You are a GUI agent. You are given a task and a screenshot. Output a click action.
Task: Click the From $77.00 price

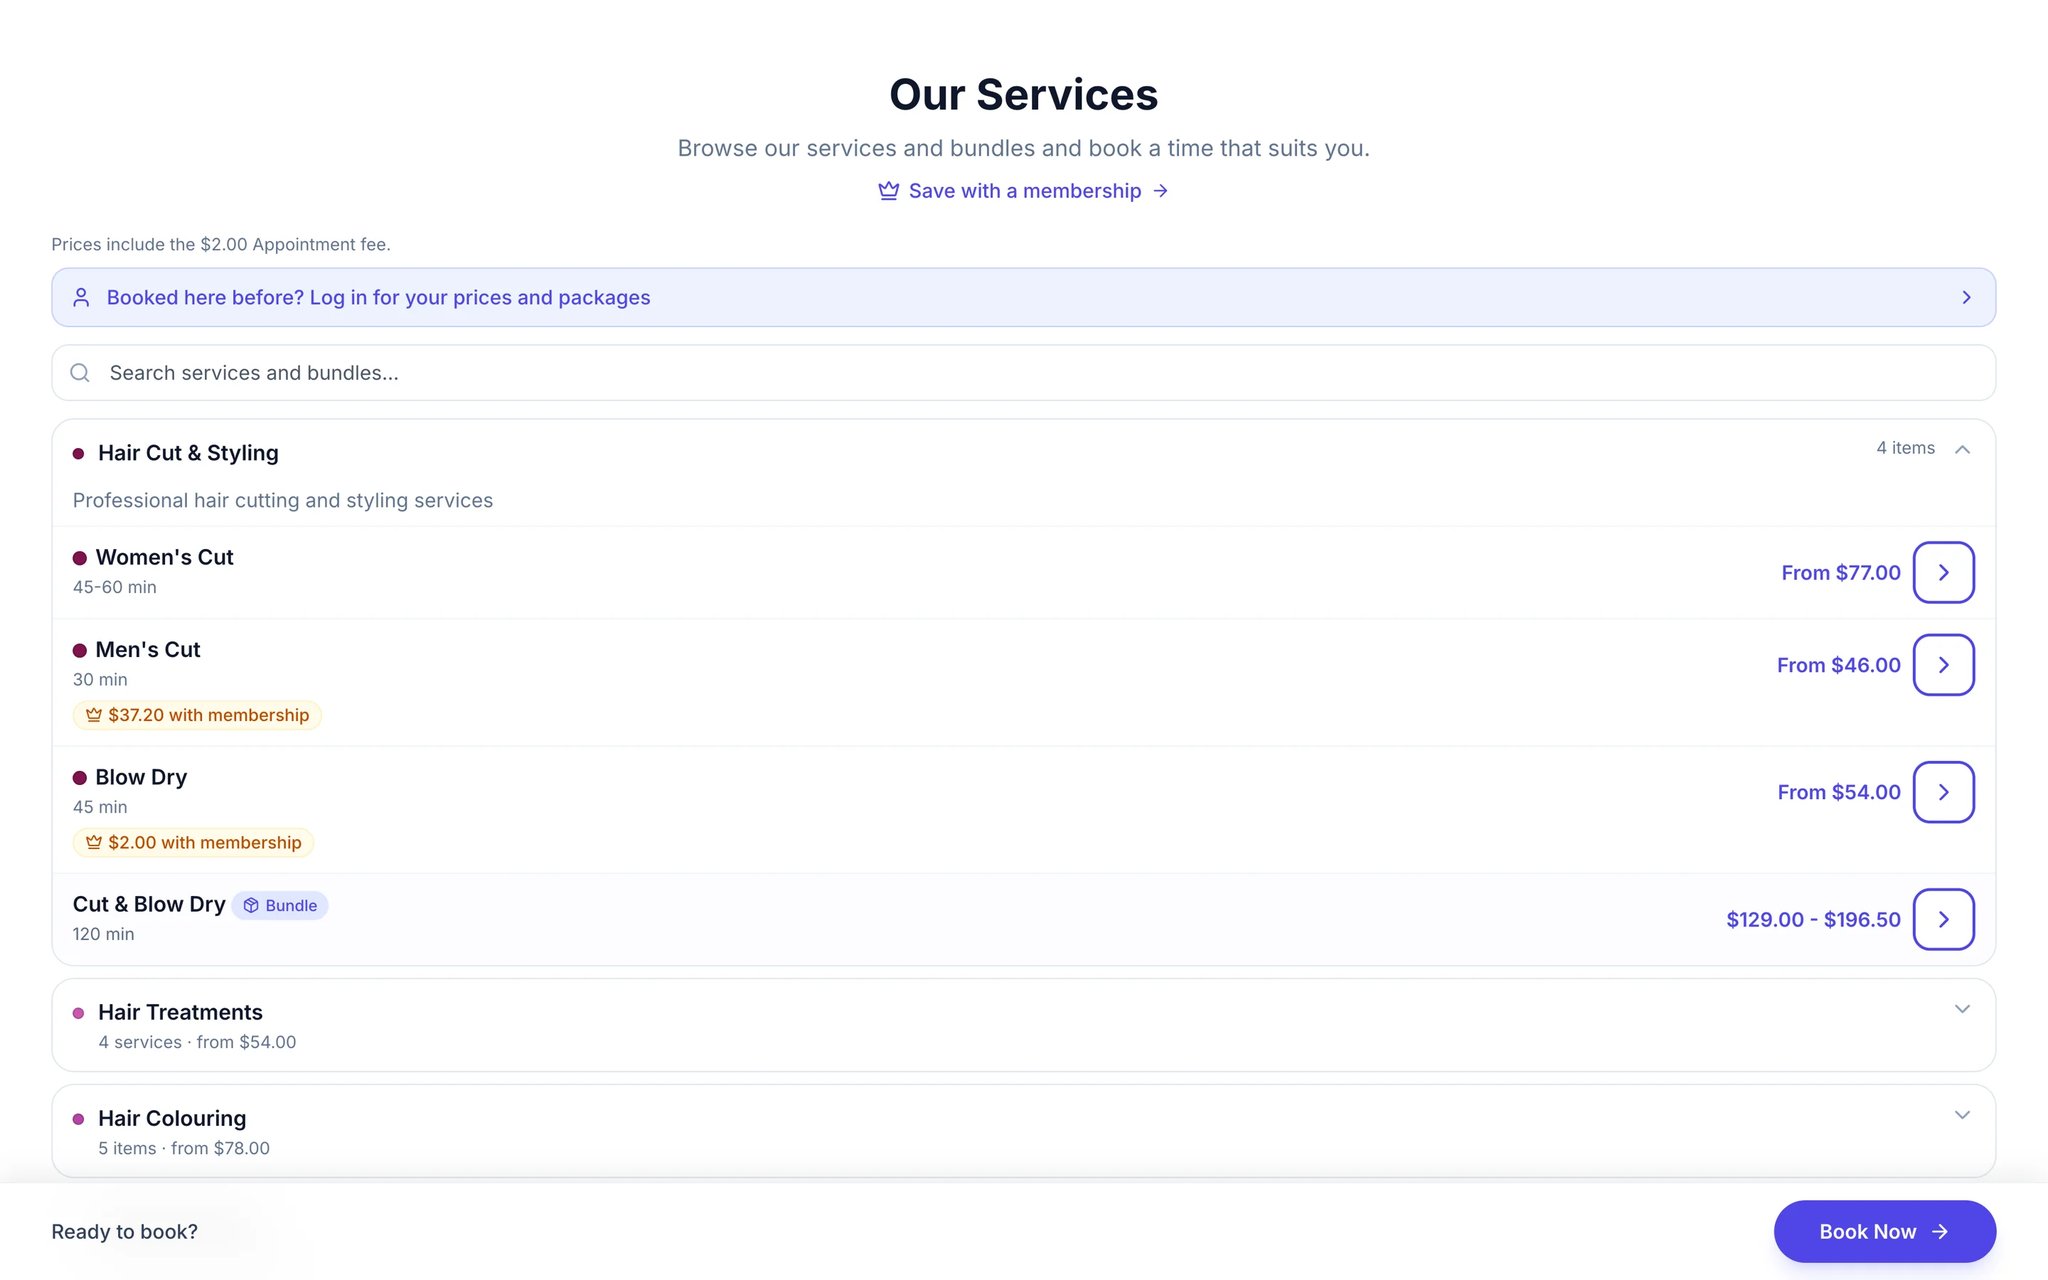tap(1840, 572)
